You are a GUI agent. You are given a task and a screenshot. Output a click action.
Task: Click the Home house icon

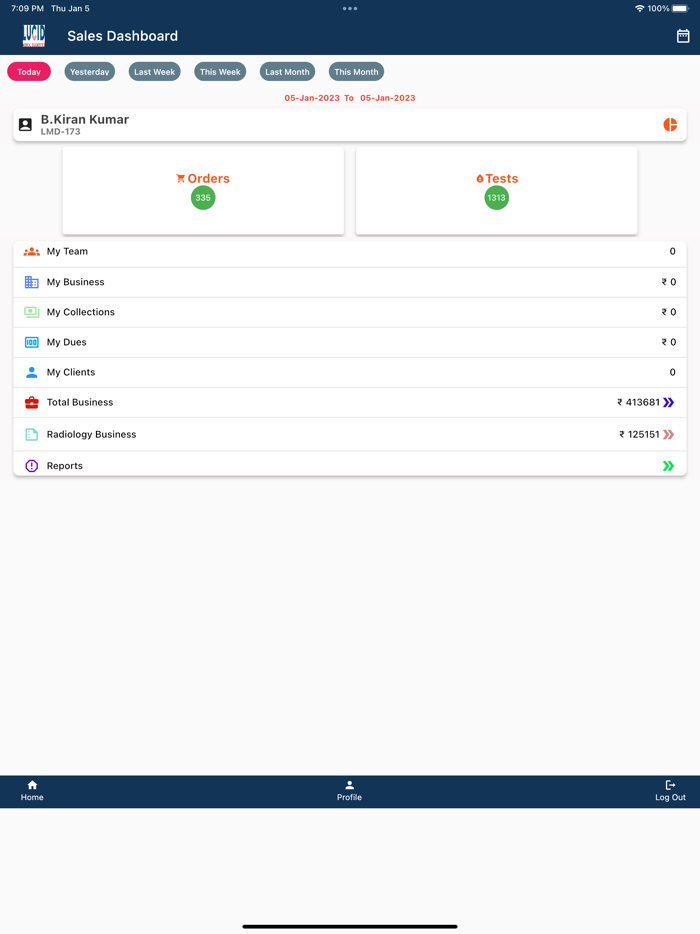tap(32, 785)
